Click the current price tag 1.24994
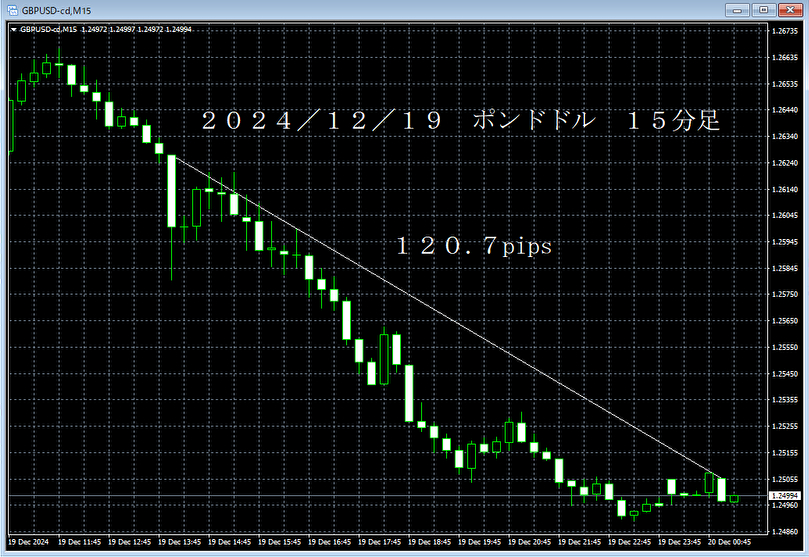The image size is (809, 557). (785, 496)
